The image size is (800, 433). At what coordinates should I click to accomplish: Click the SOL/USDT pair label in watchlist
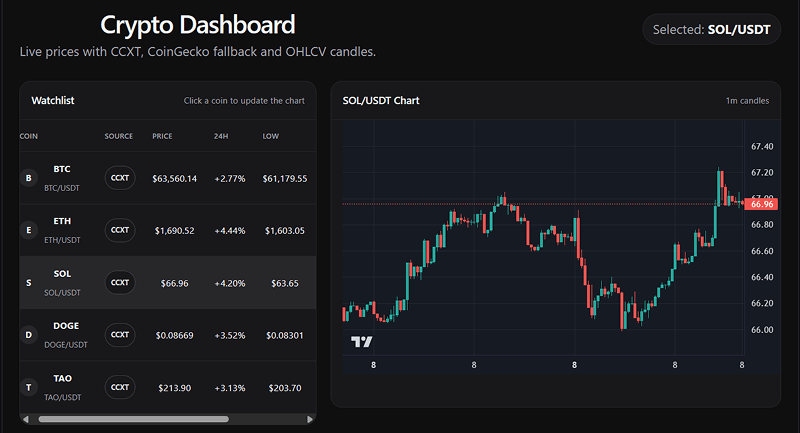(x=62, y=293)
